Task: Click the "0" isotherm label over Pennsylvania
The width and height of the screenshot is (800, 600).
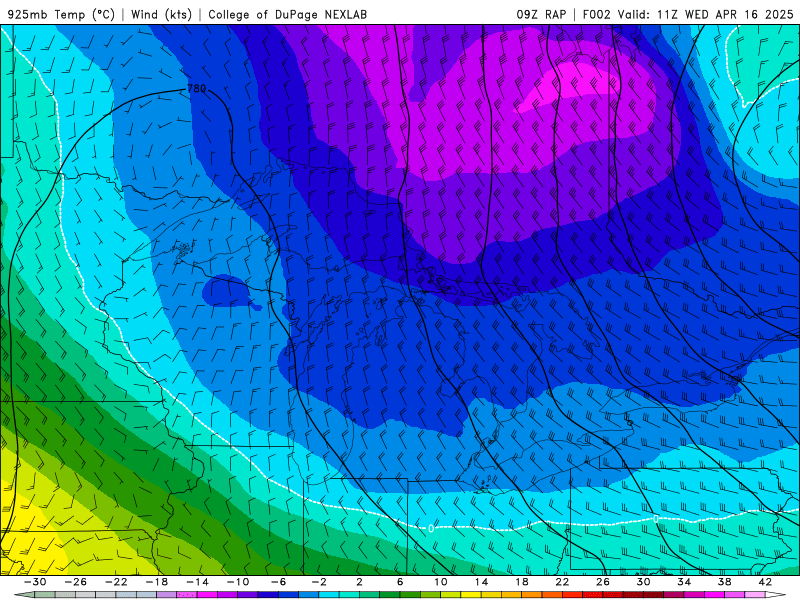Action: 656,519
